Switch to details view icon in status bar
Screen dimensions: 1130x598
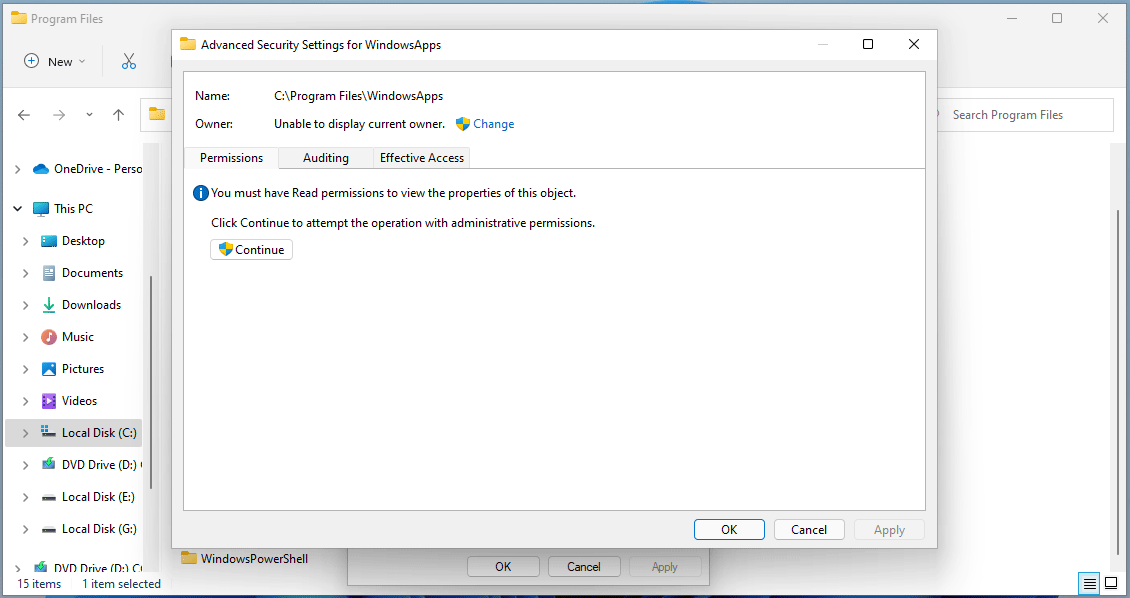point(1090,583)
